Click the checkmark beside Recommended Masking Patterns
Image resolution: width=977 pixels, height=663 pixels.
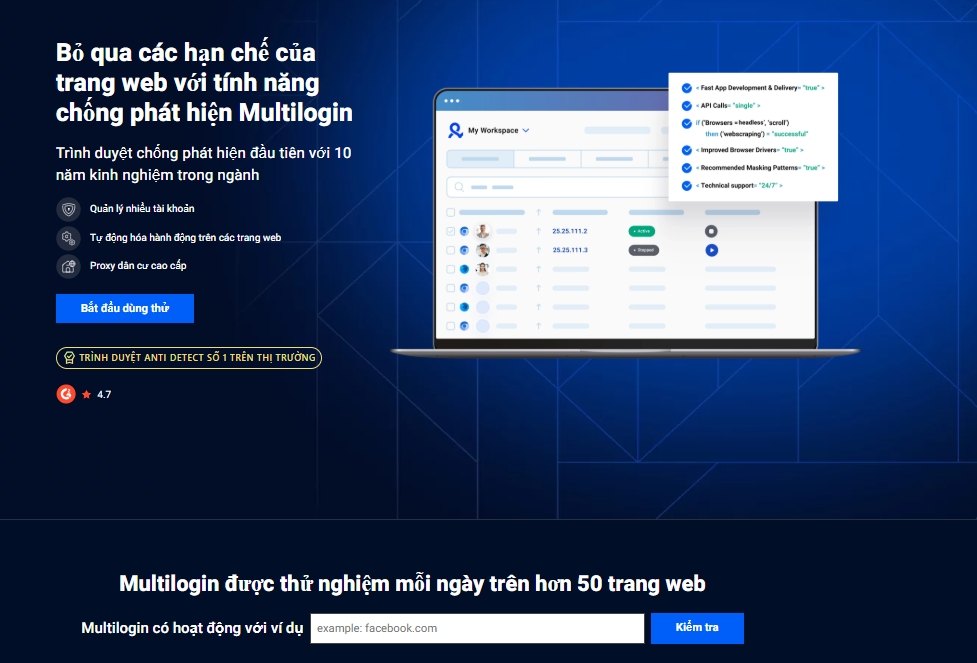pyautogui.click(x=687, y=168)
